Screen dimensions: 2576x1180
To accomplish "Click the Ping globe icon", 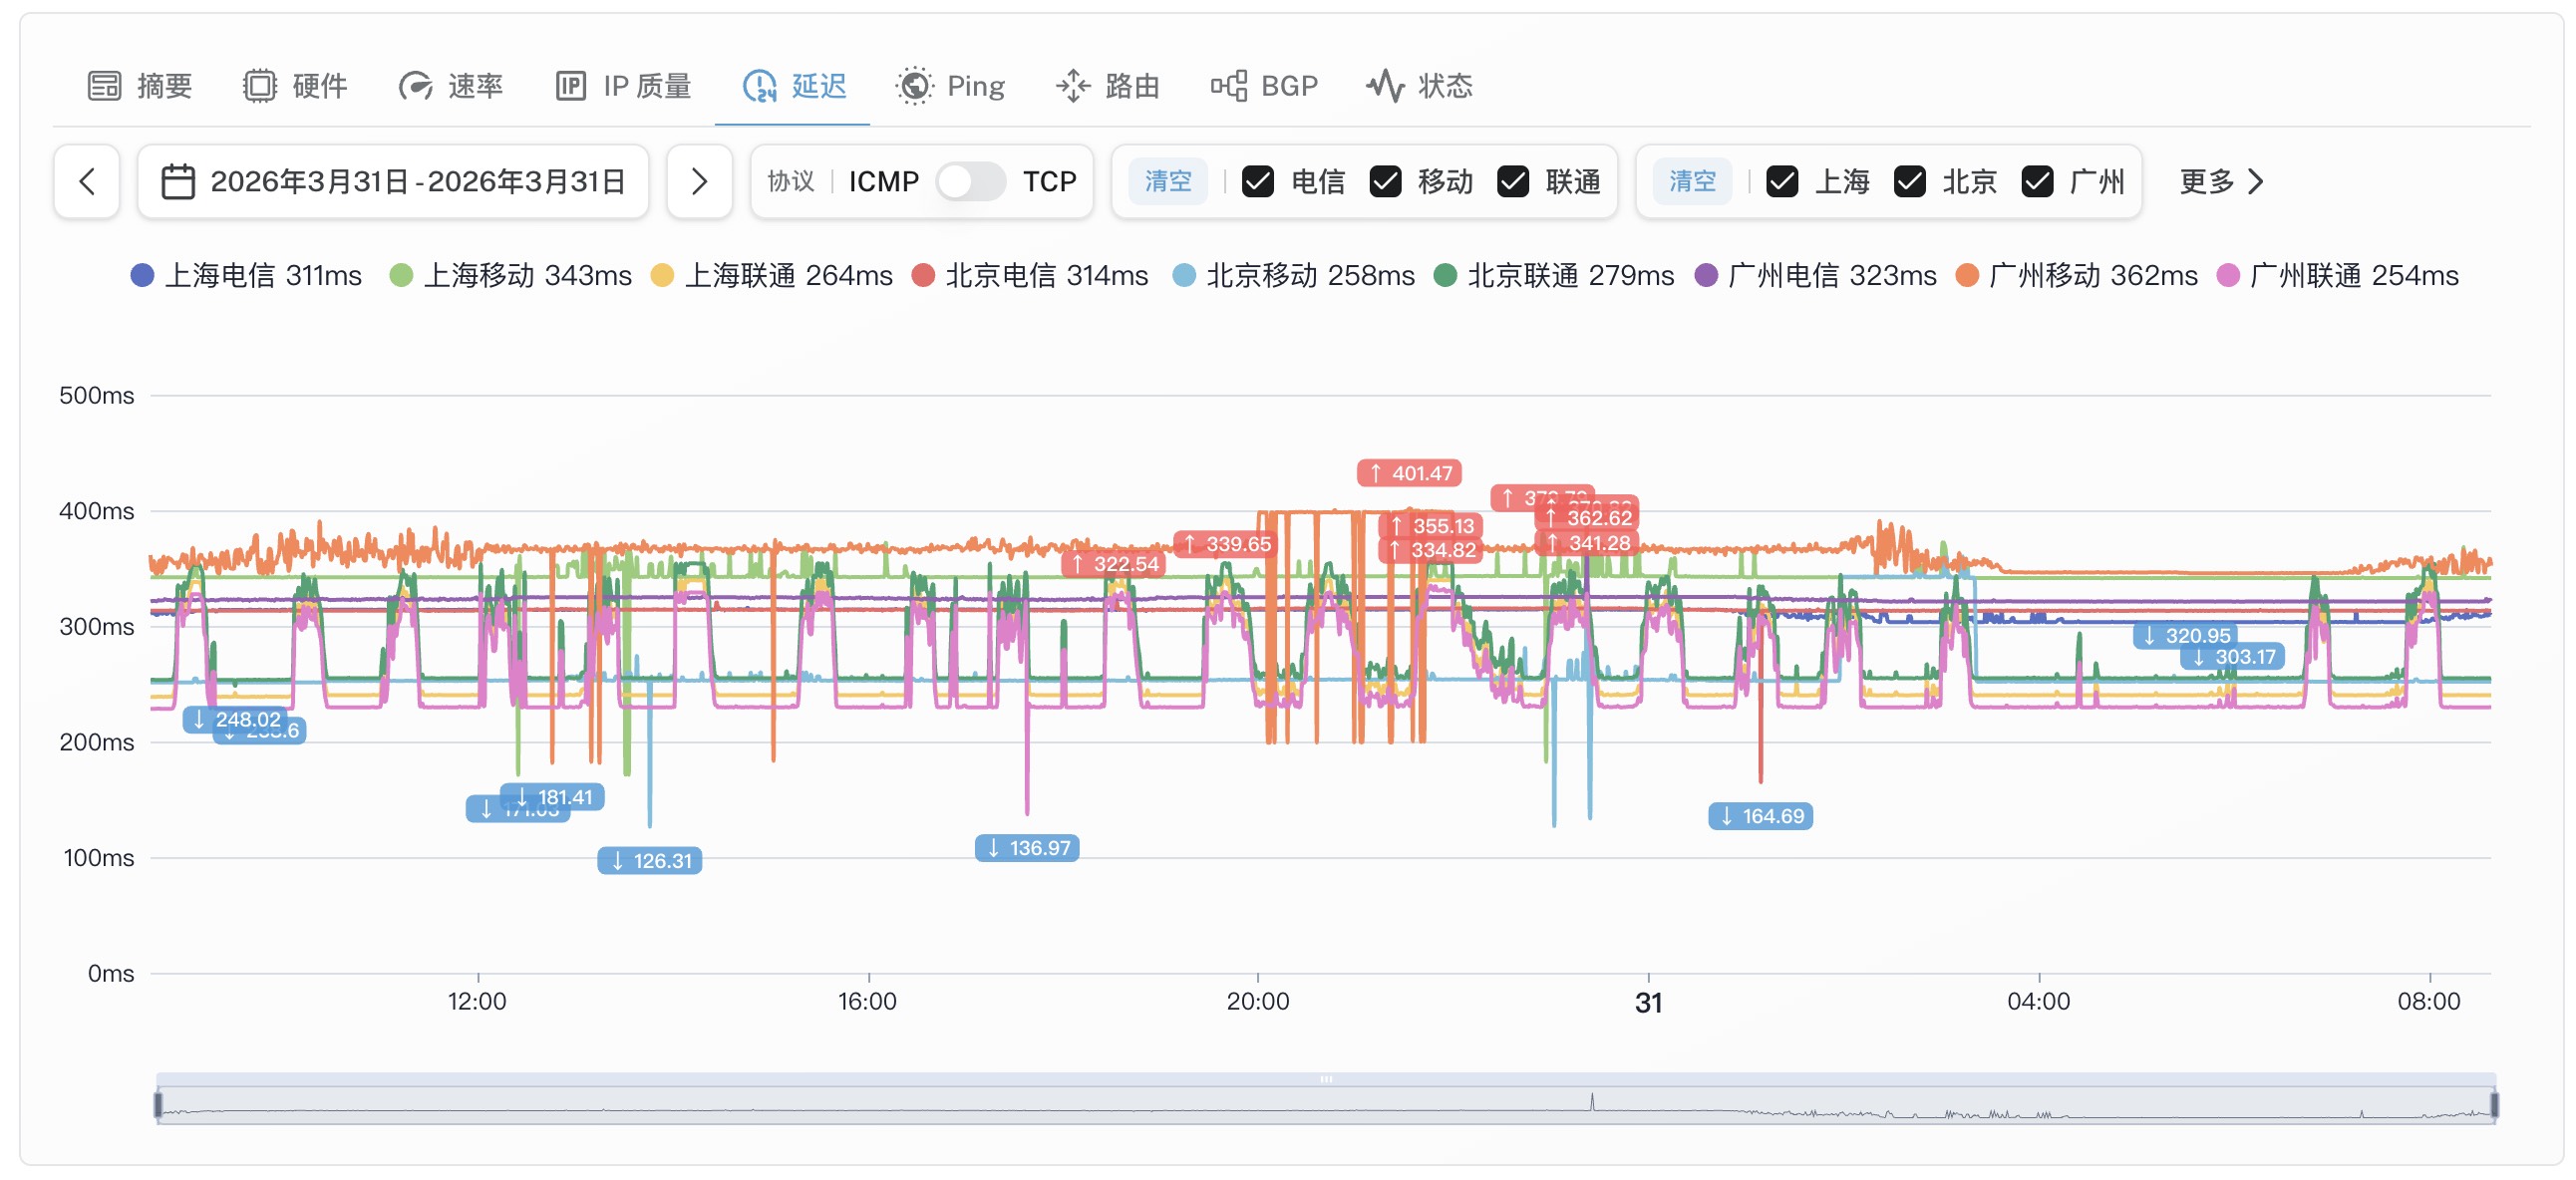I will coord(914,86).
